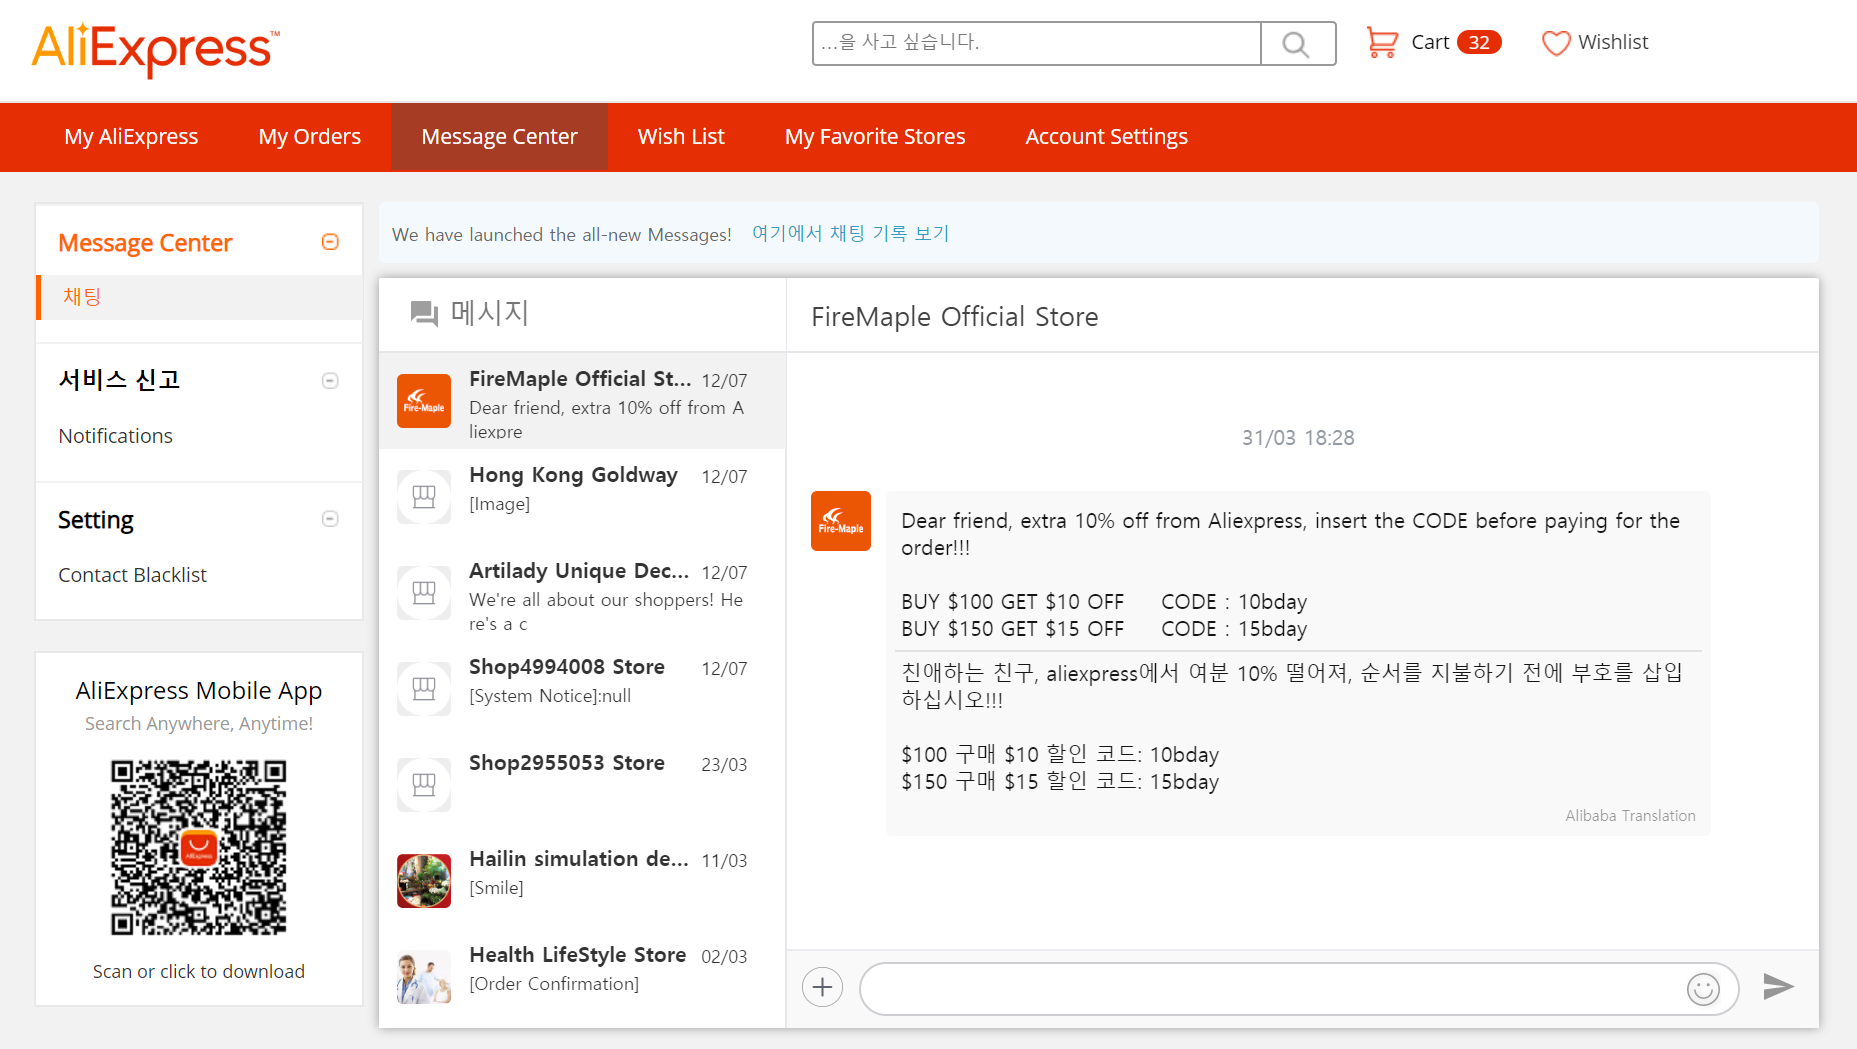The width and height of the screenshot is (1857, 1049).
Task: Click the Wishlist heart icon
Action: 1556,43
